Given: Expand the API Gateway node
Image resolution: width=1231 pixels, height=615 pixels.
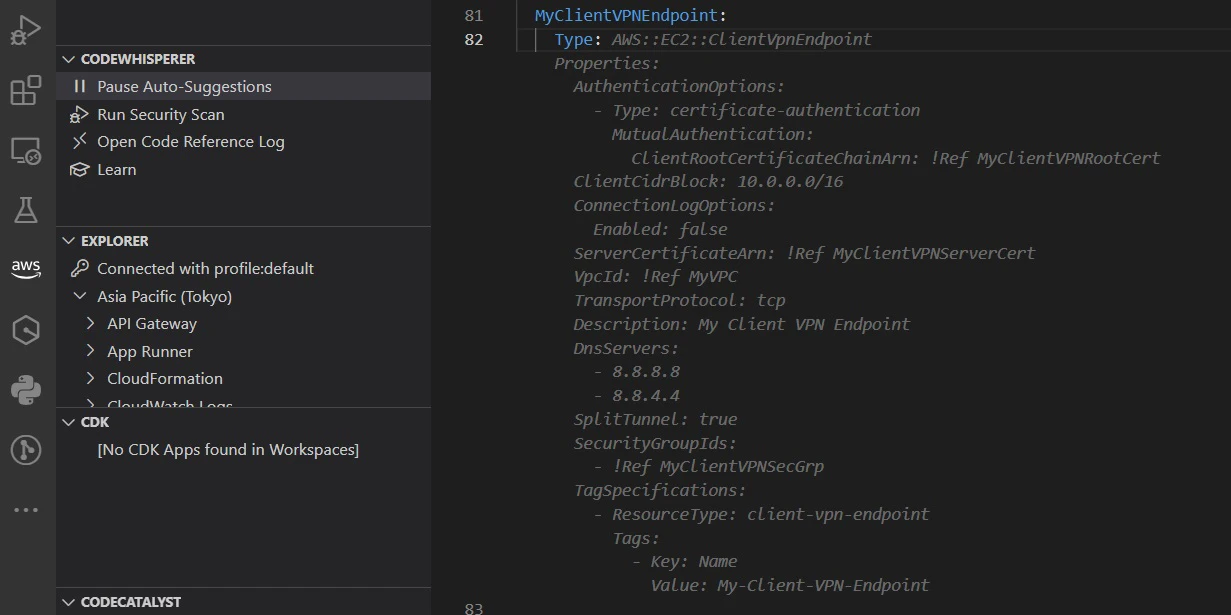Looking at the screenshot, I should point(91,324).
